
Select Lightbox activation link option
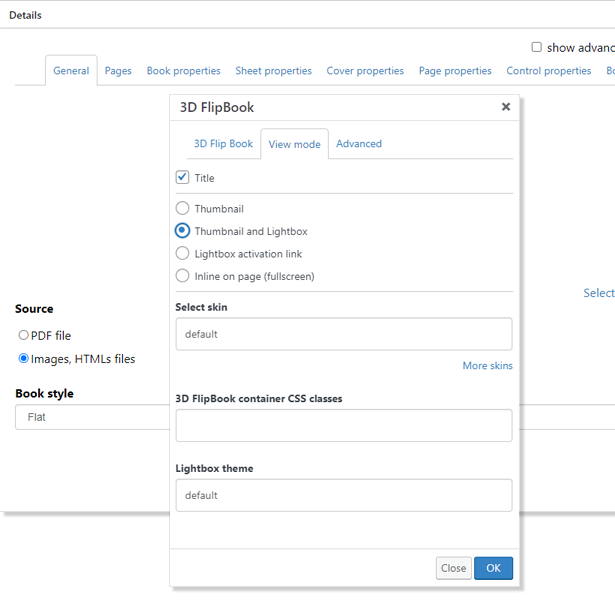click(x=182, y=254)
